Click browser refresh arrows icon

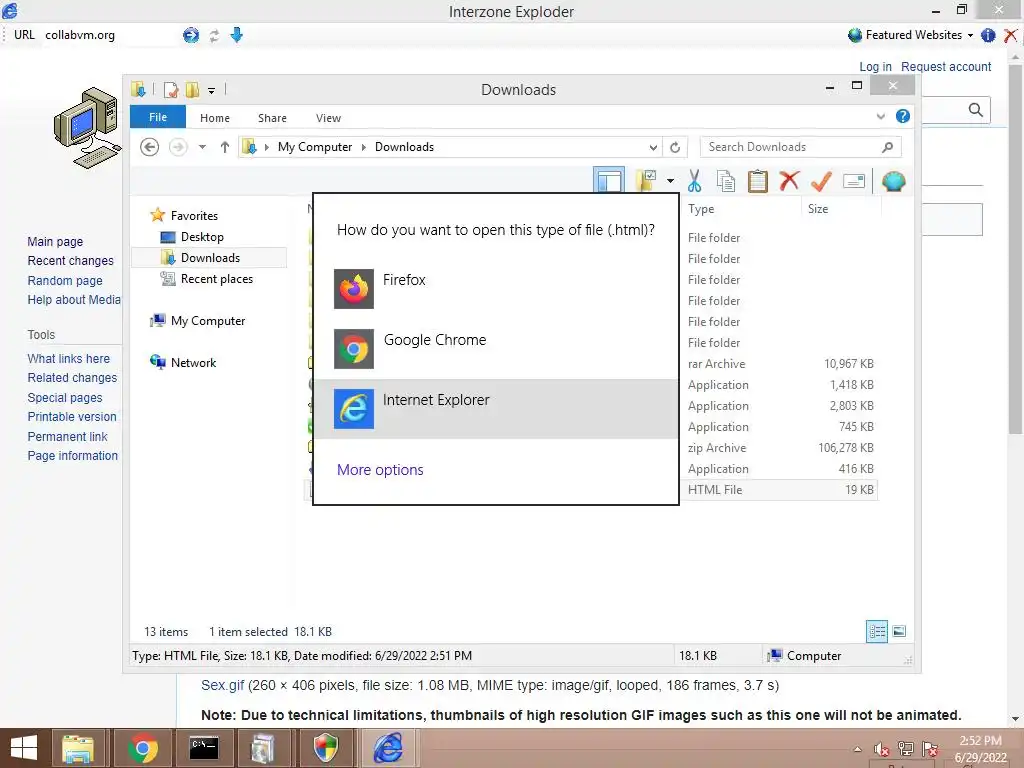pos(214,35)
